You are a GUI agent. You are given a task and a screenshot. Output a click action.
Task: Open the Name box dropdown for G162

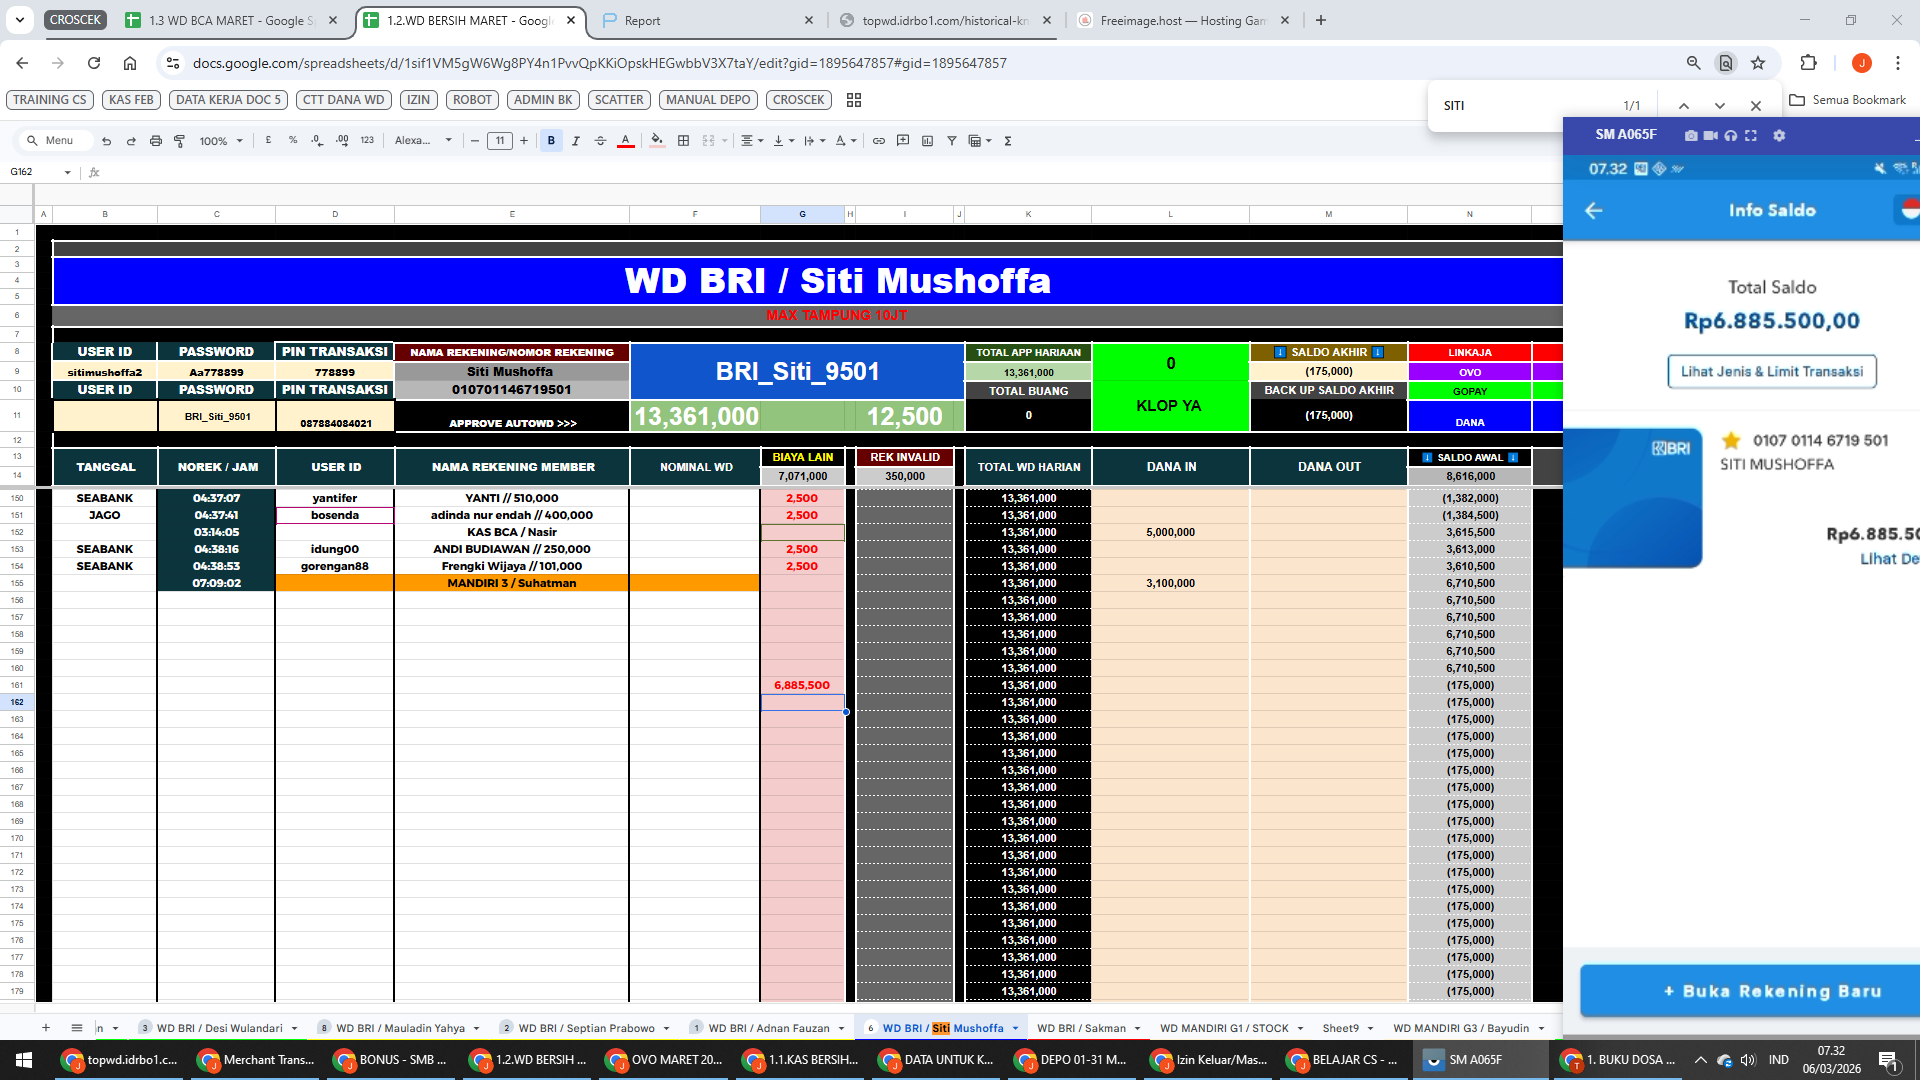point(68,172)
